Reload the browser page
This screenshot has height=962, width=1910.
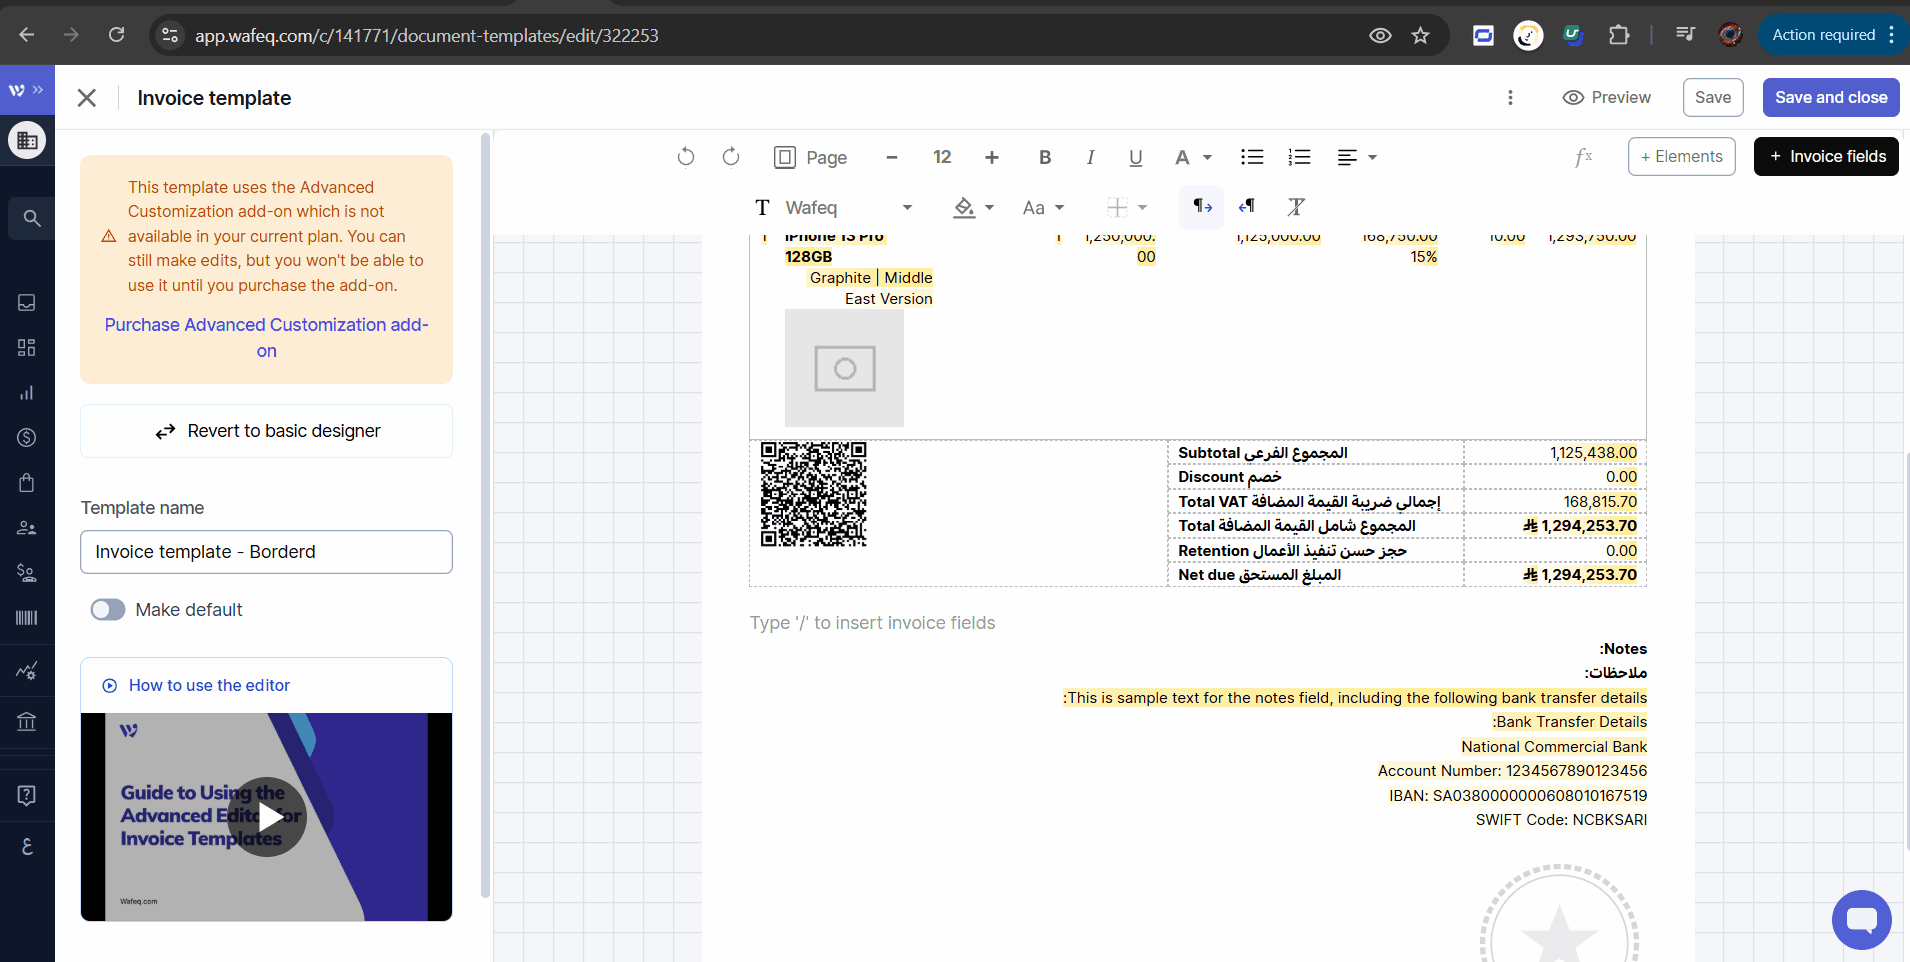point(116,35)
